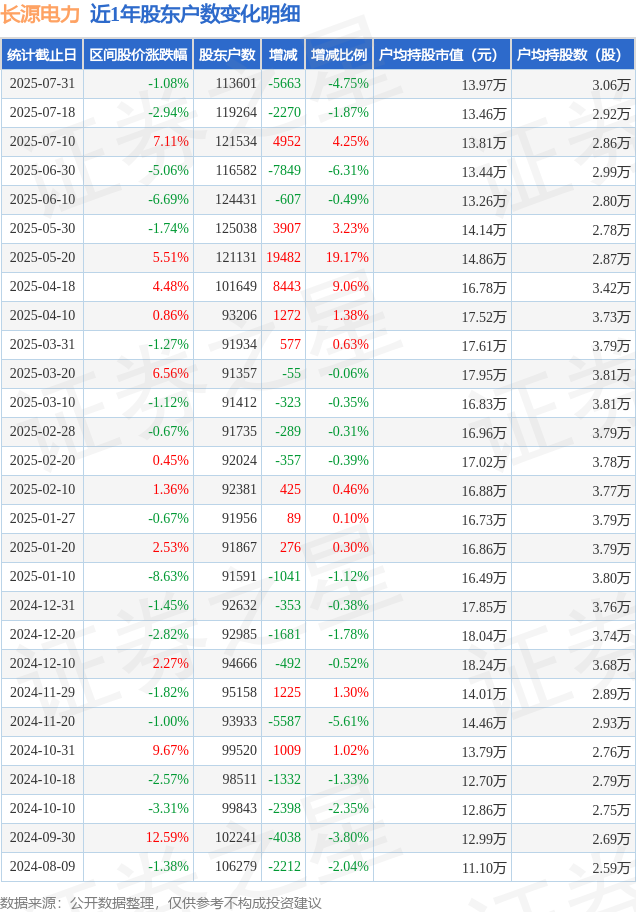The image size is (636, 912).
Task: Click the 7.11% price change cell
Action: [170, 141]
